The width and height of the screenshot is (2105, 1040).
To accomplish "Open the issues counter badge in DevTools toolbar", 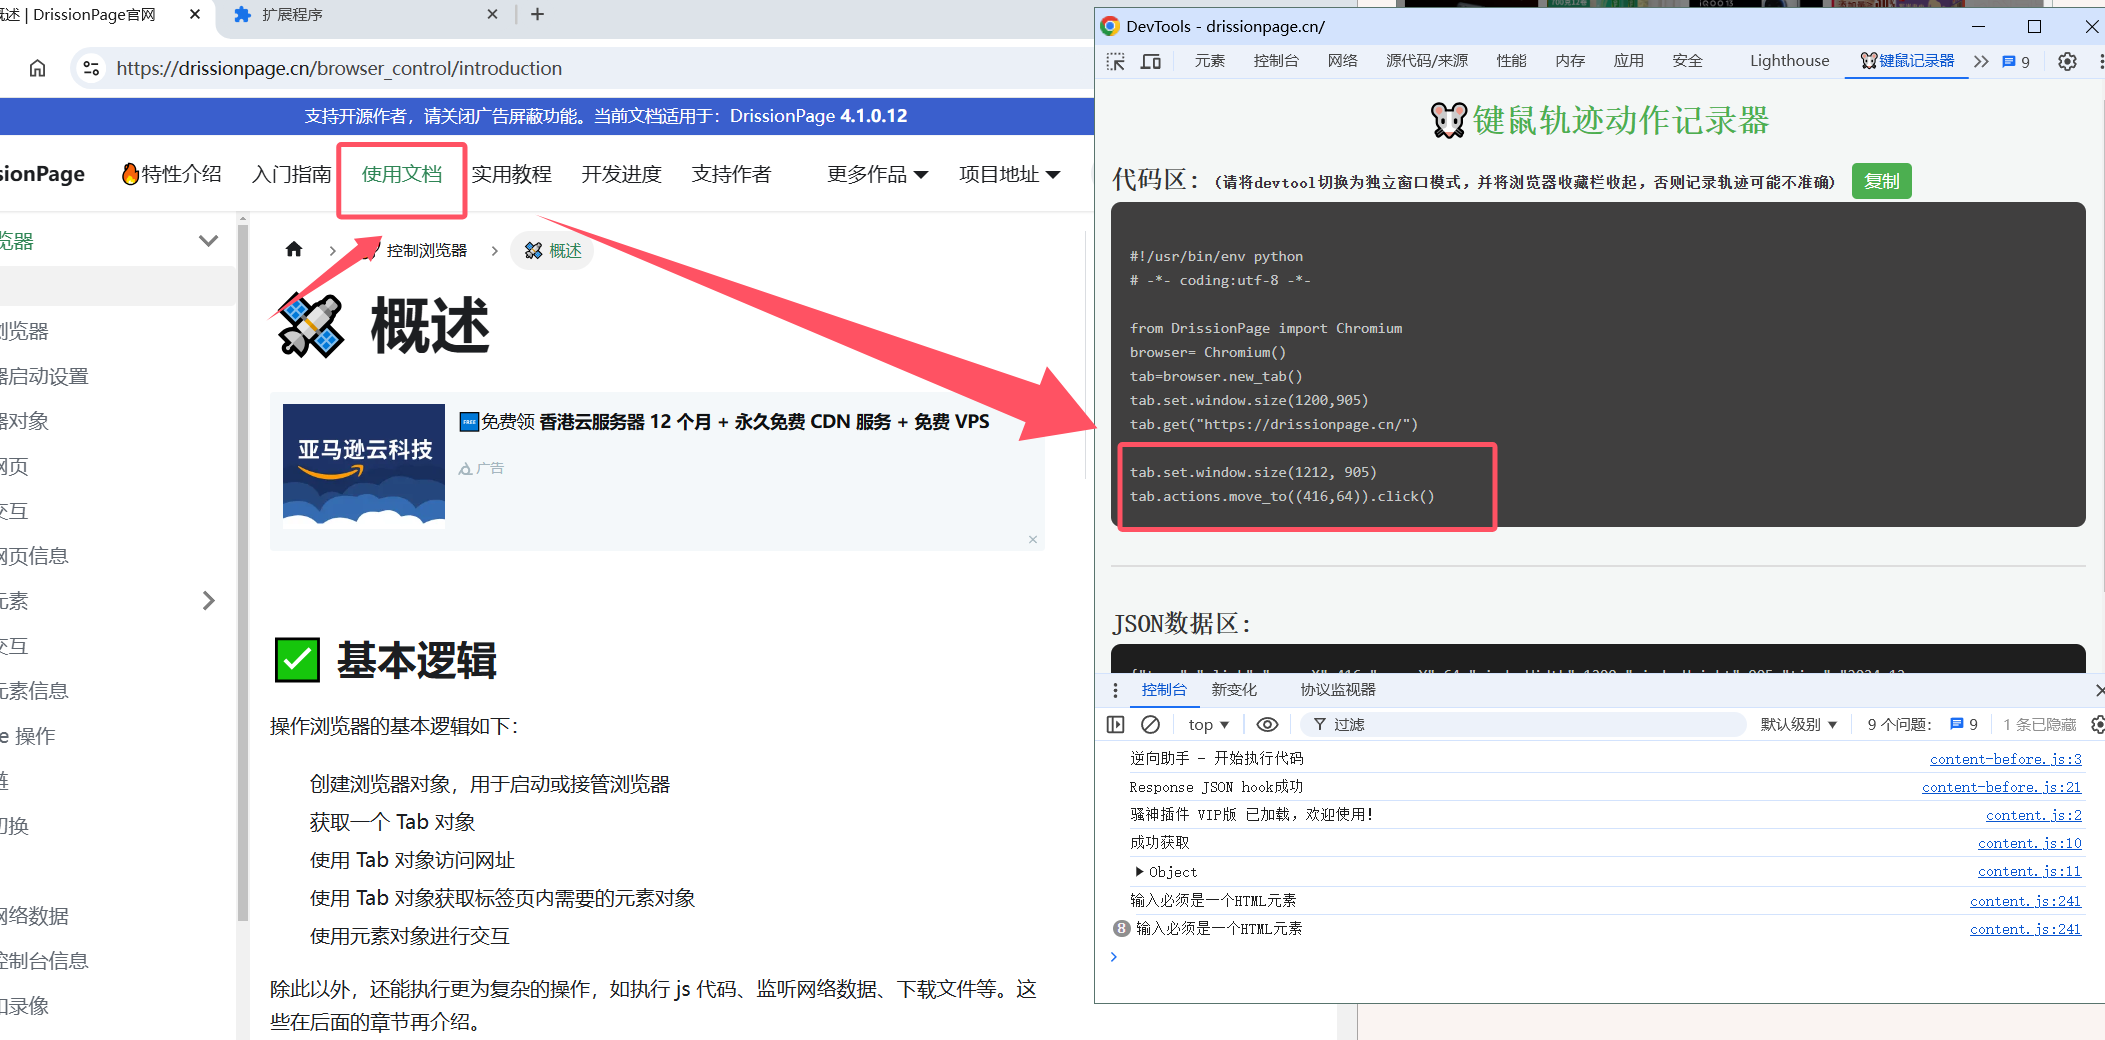I will click(x=2016, y=61).
